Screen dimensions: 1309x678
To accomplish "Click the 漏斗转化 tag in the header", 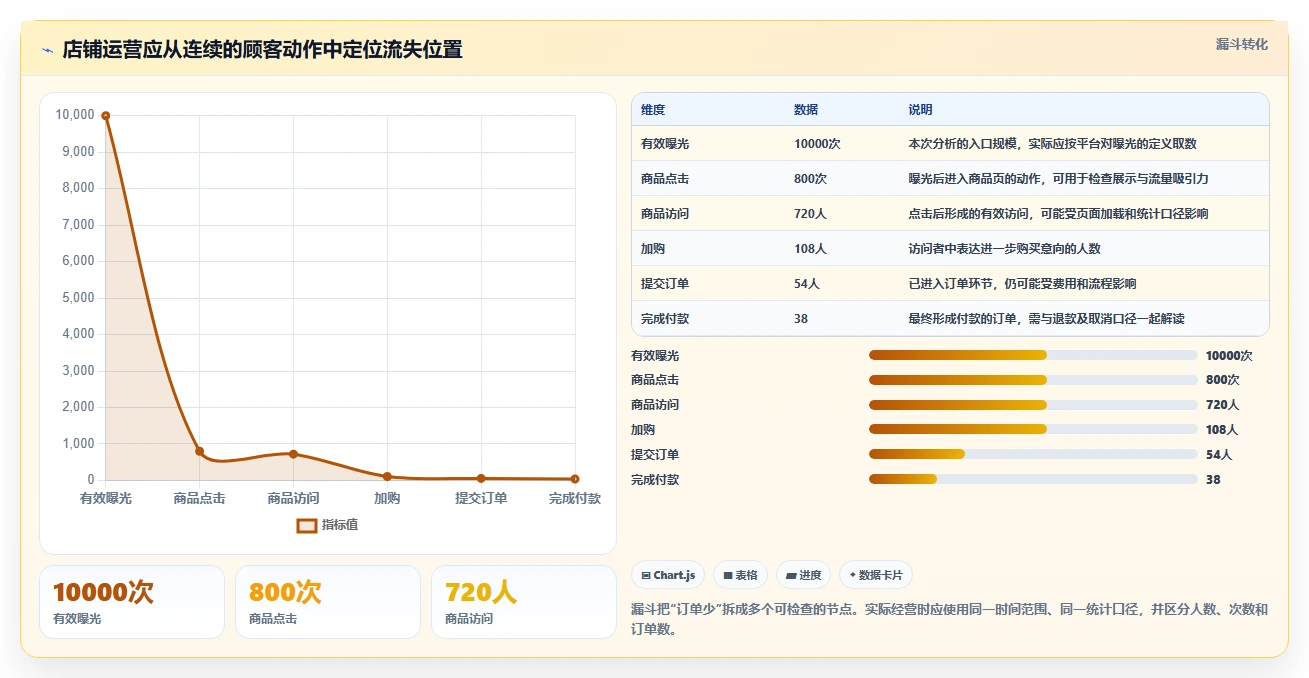I will [x=1242, y=45].
